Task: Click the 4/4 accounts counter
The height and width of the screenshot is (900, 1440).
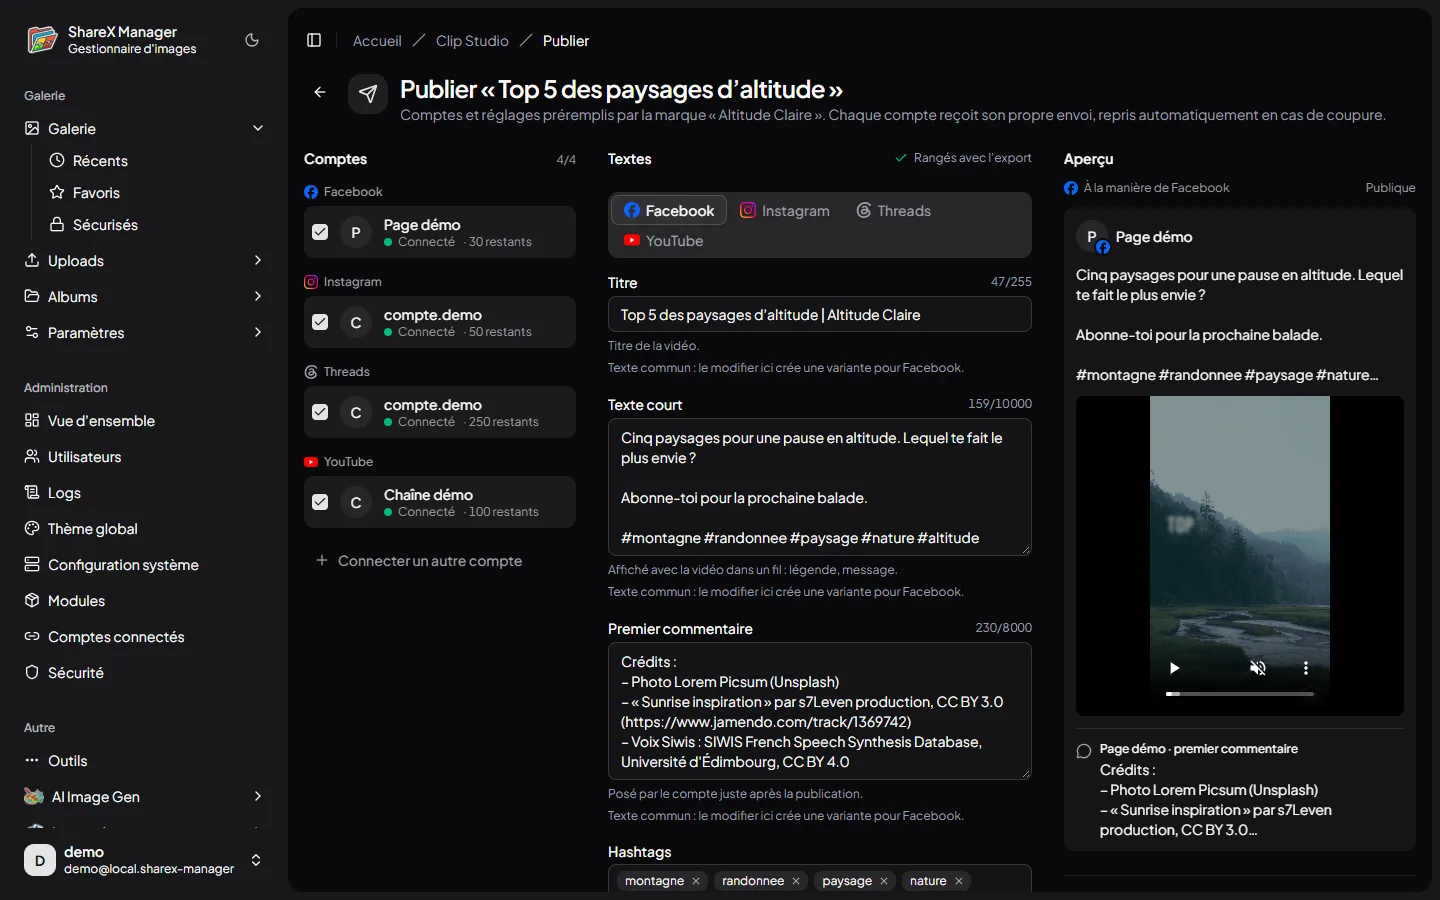Action: tap(566, 160)
